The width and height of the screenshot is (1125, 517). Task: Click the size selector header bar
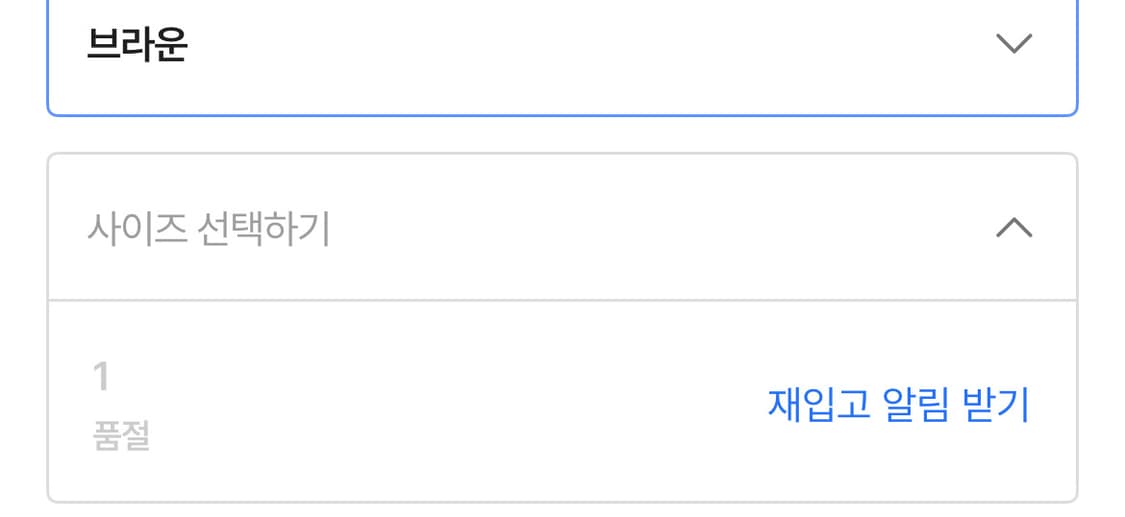coord(562,229)
